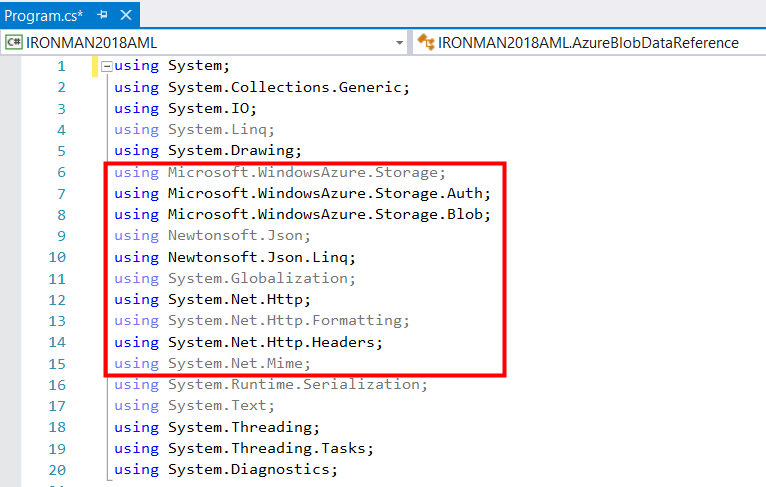
Task: Click the class icon beside AzureBlobDataReference
Action: [426, 42]
